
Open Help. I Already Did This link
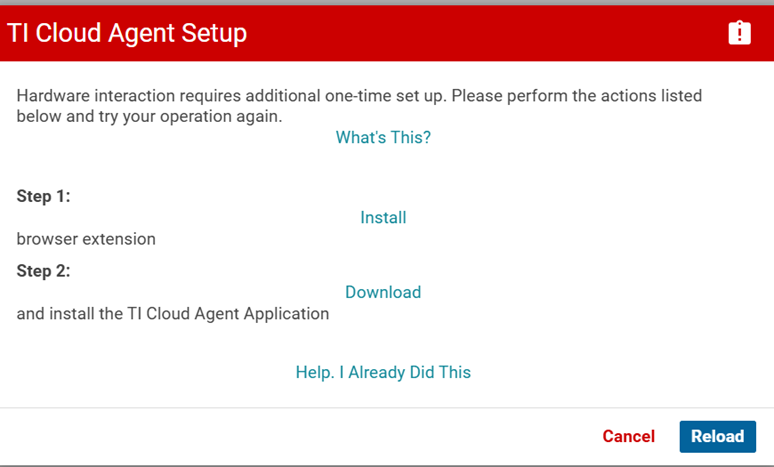tap(383, 372)
